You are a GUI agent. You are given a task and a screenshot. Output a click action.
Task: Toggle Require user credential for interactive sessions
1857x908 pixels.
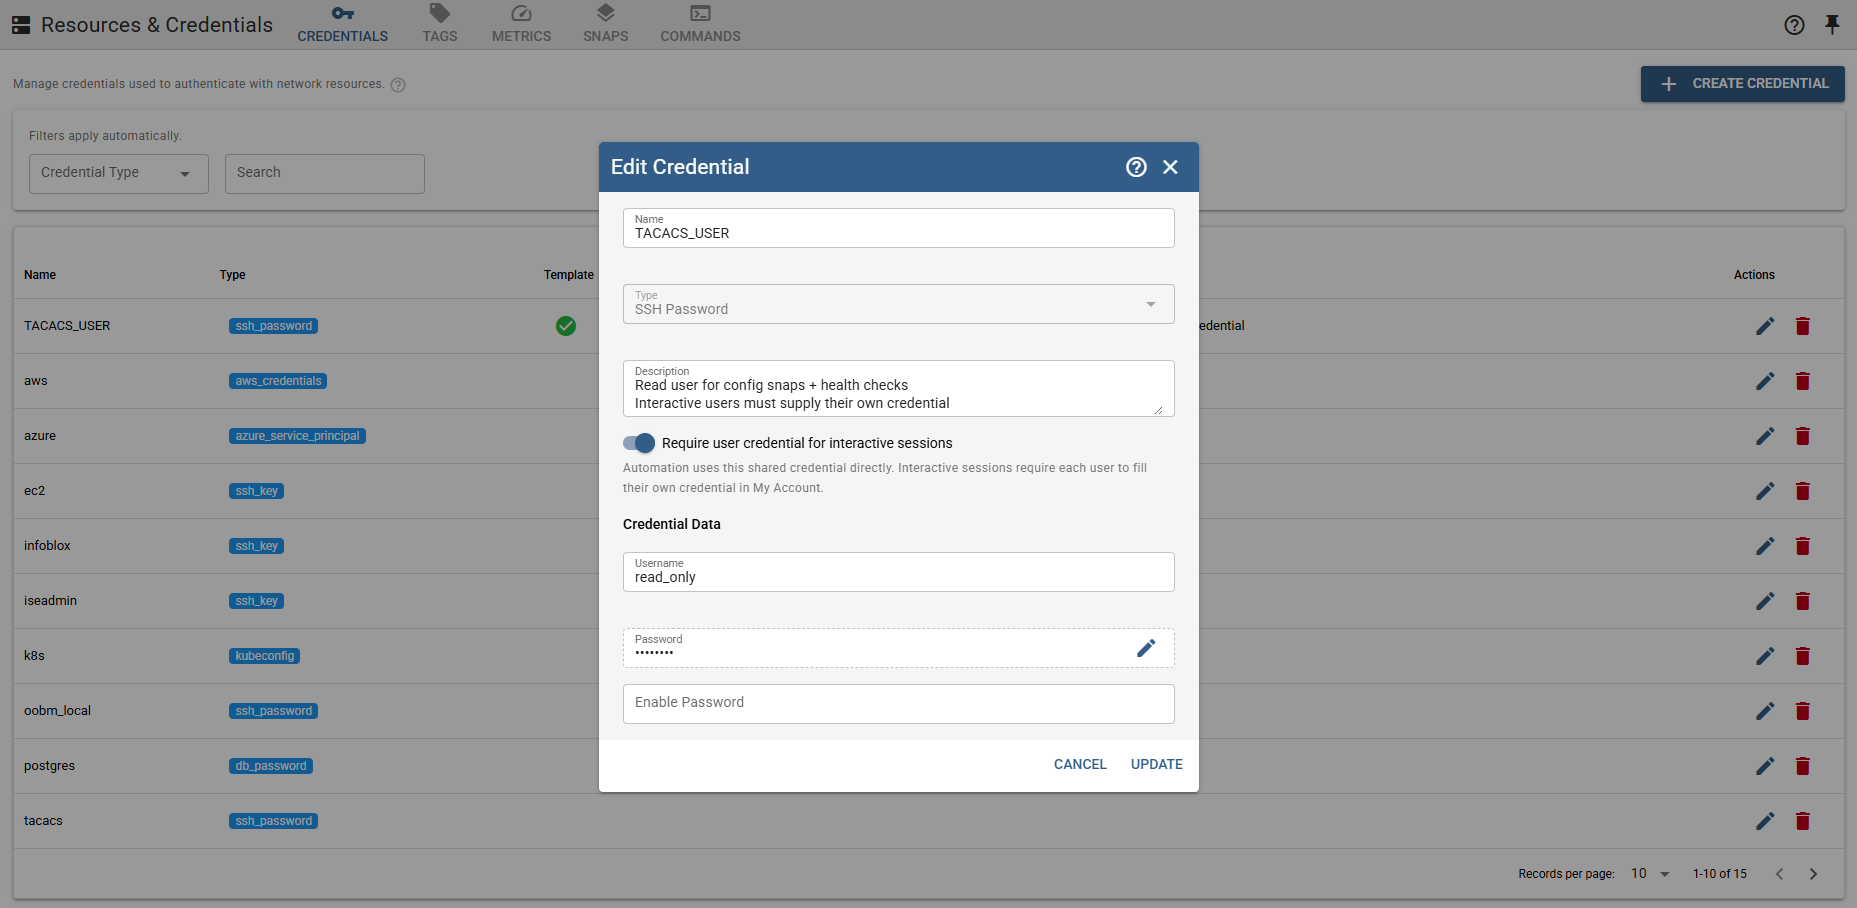coord(639,443)
